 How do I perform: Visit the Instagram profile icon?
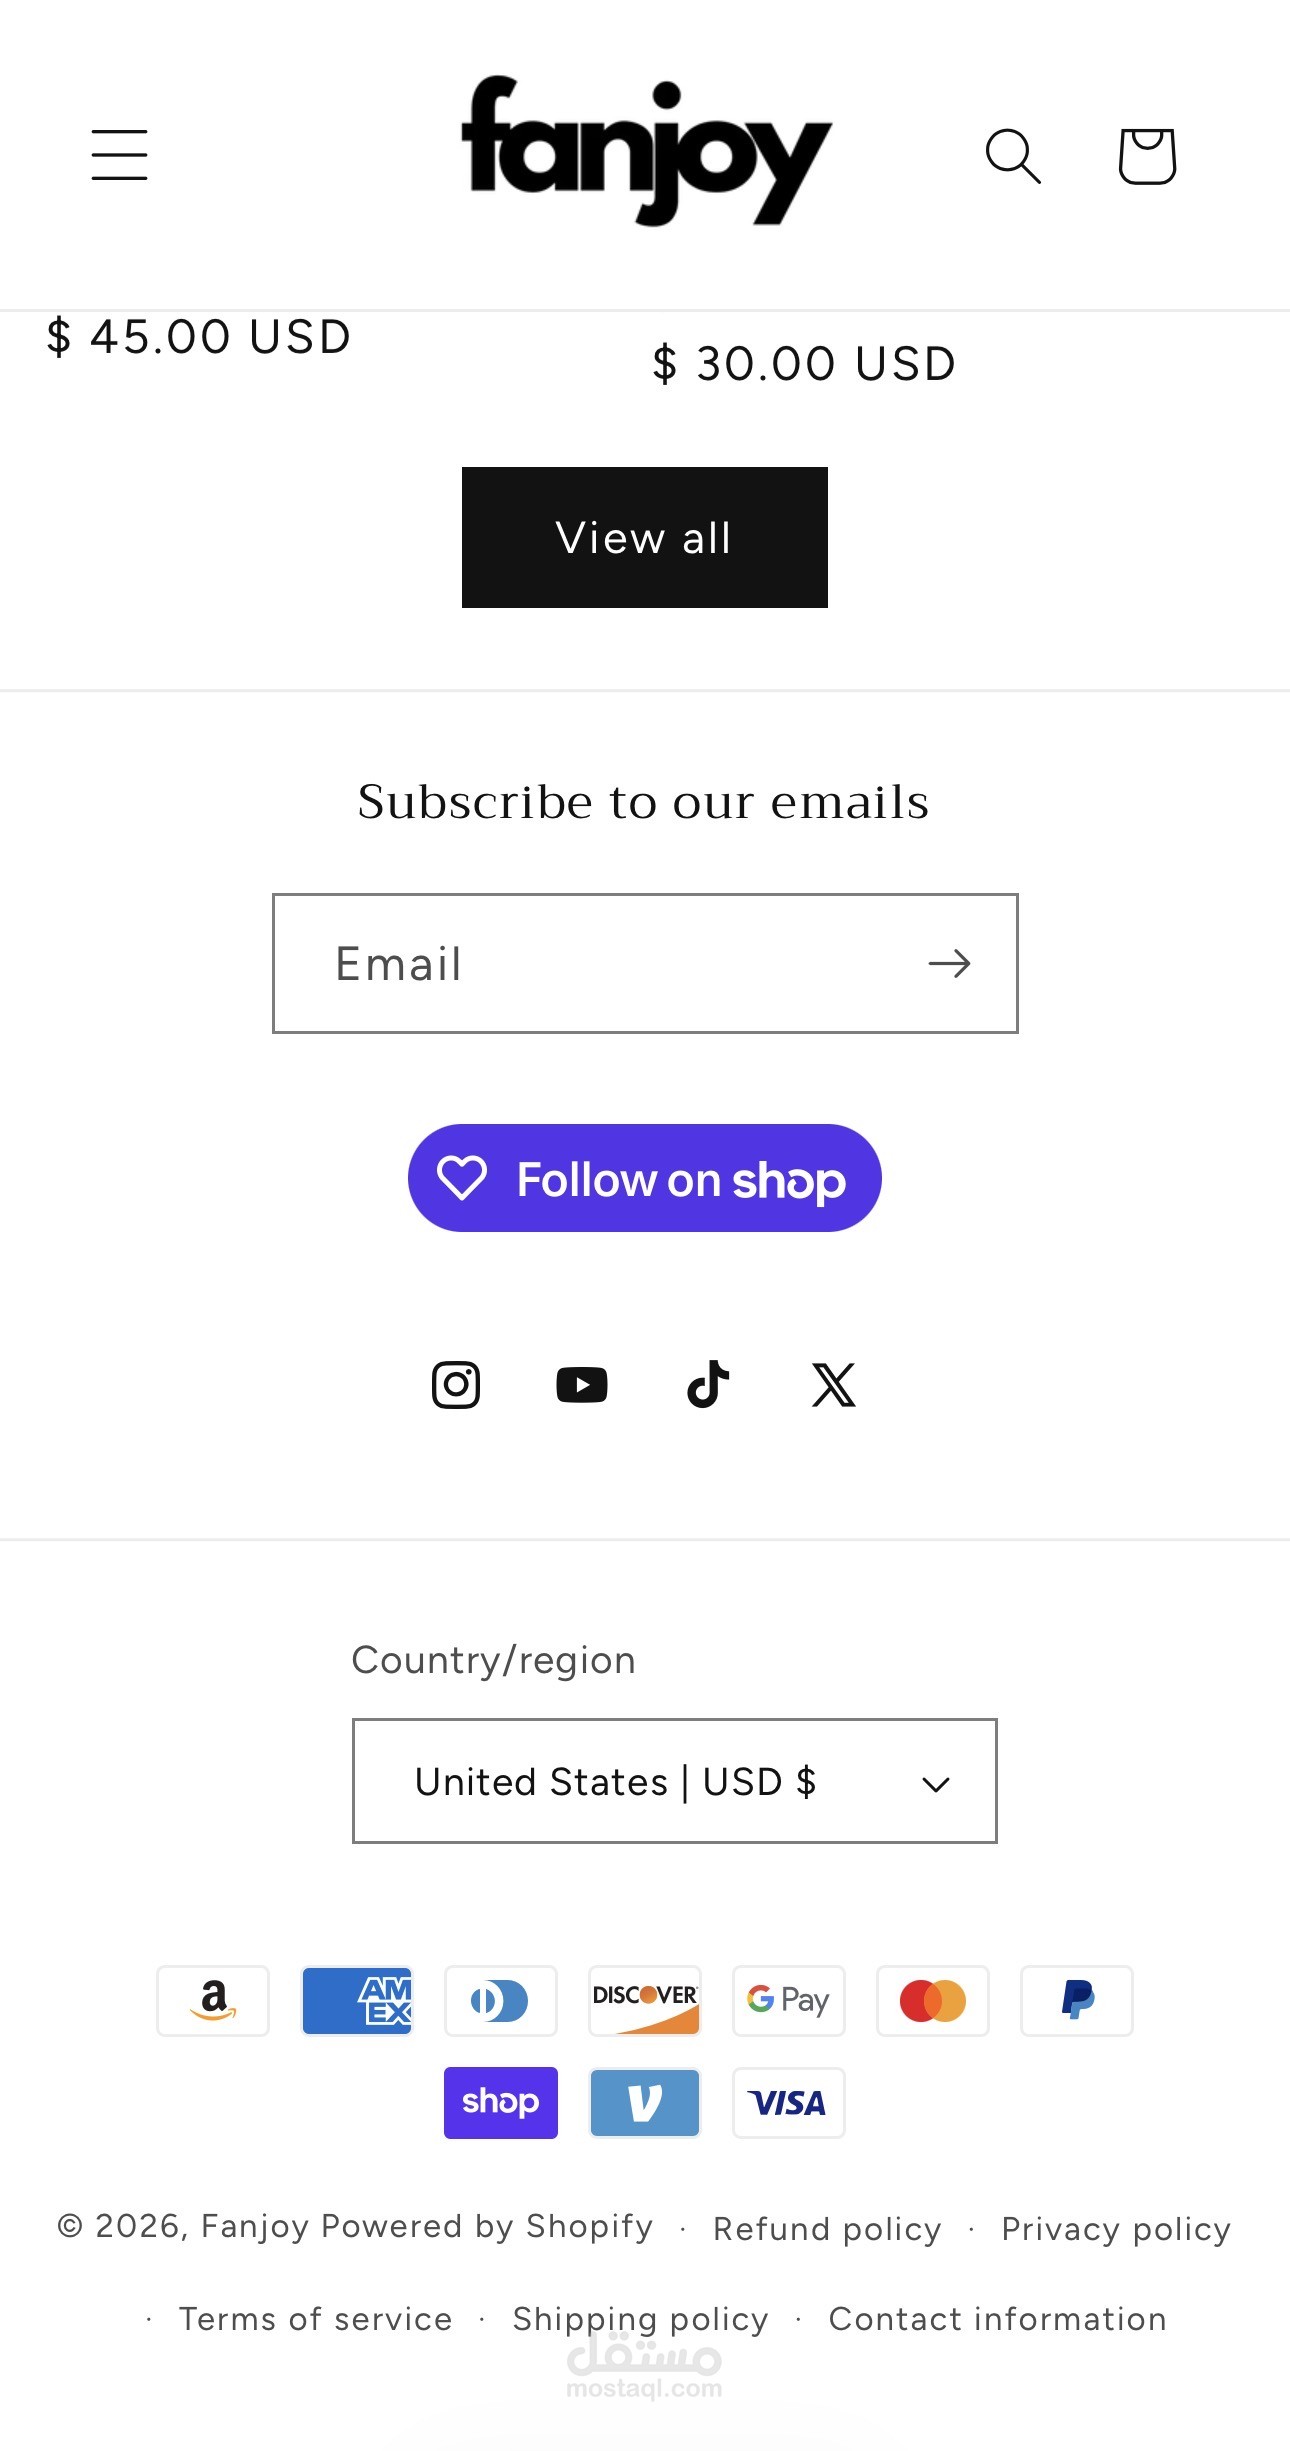click(456, 1385)
